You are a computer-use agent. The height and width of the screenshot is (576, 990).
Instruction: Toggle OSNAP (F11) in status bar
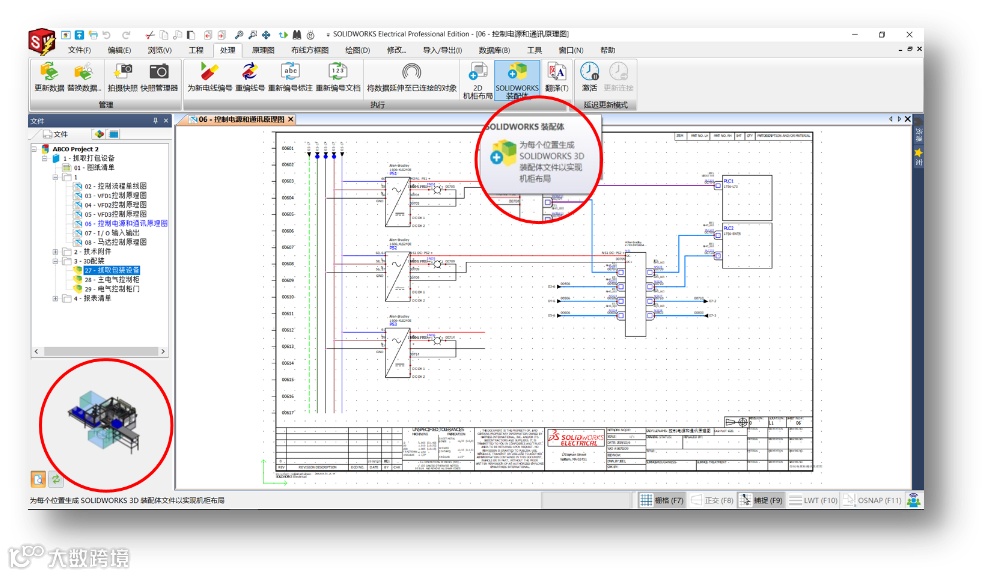coord(873,500)
